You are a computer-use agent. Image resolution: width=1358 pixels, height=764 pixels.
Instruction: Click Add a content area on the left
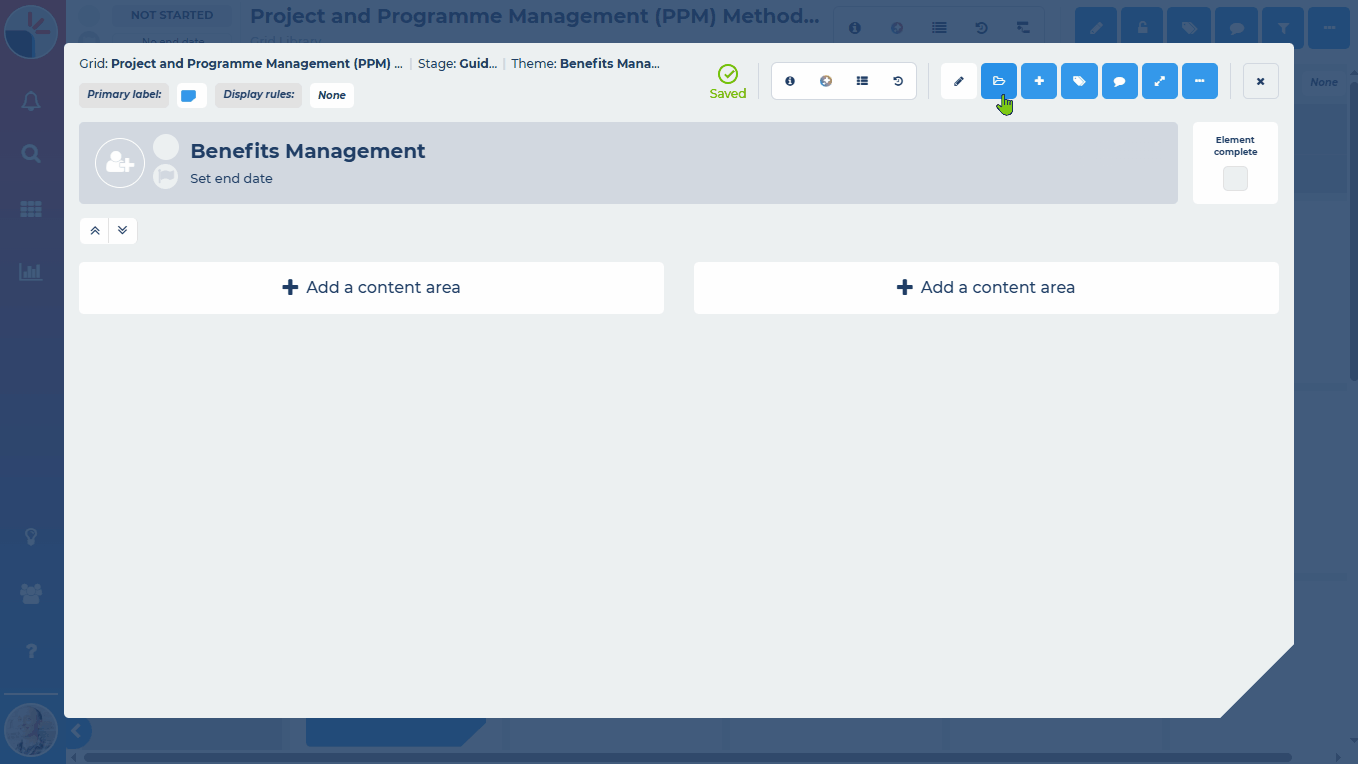coord(371,287)
